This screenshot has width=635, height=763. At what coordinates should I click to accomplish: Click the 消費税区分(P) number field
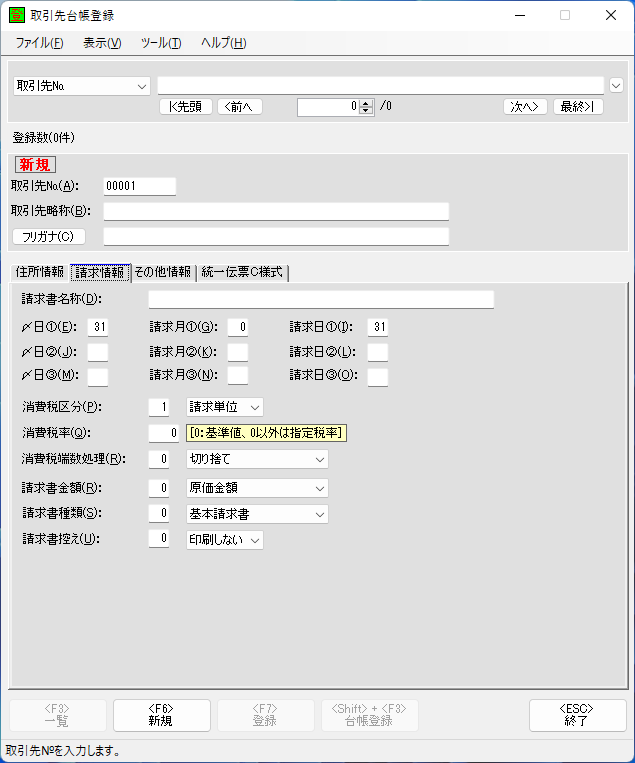pyautogui.click(x=159, y=407)
